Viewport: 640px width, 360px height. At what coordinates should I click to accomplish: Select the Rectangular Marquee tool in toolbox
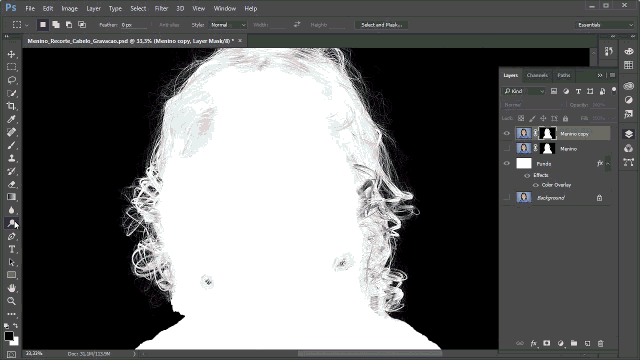[x=11, y=67]
